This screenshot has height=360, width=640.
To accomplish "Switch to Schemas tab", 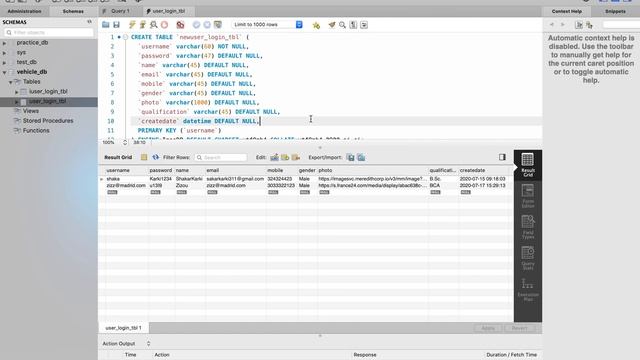I will [x=73, y=11].
